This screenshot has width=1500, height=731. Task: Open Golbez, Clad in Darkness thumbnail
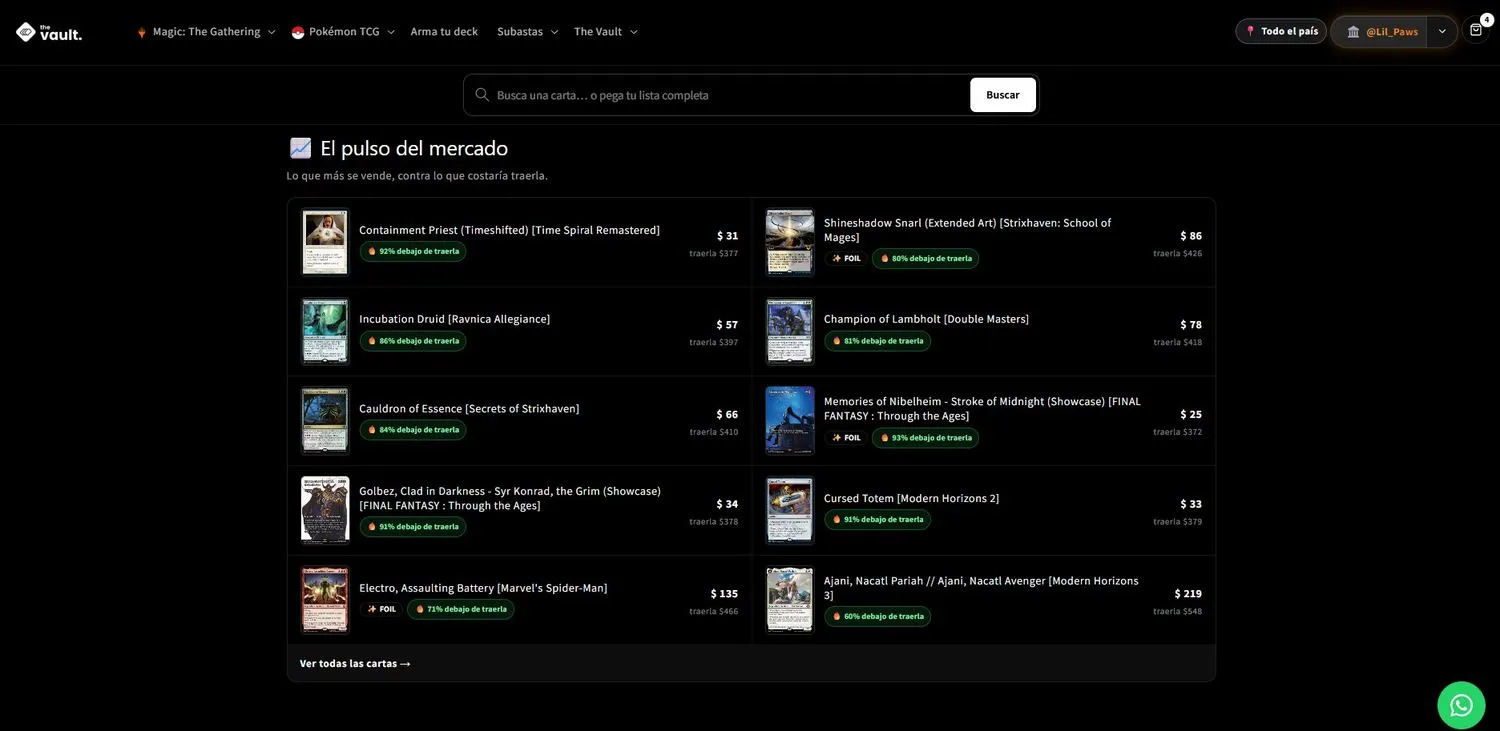pyautogui.click(x=325, y=510)
